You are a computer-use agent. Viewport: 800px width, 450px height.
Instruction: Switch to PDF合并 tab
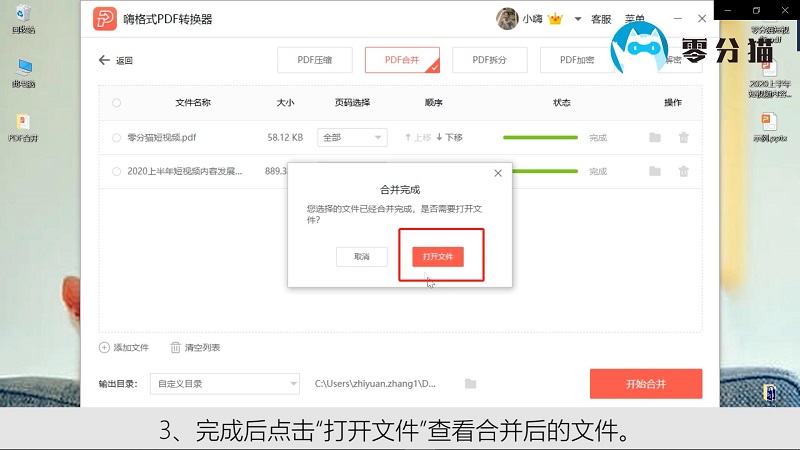pyautogui.click(x=402, y=60)
